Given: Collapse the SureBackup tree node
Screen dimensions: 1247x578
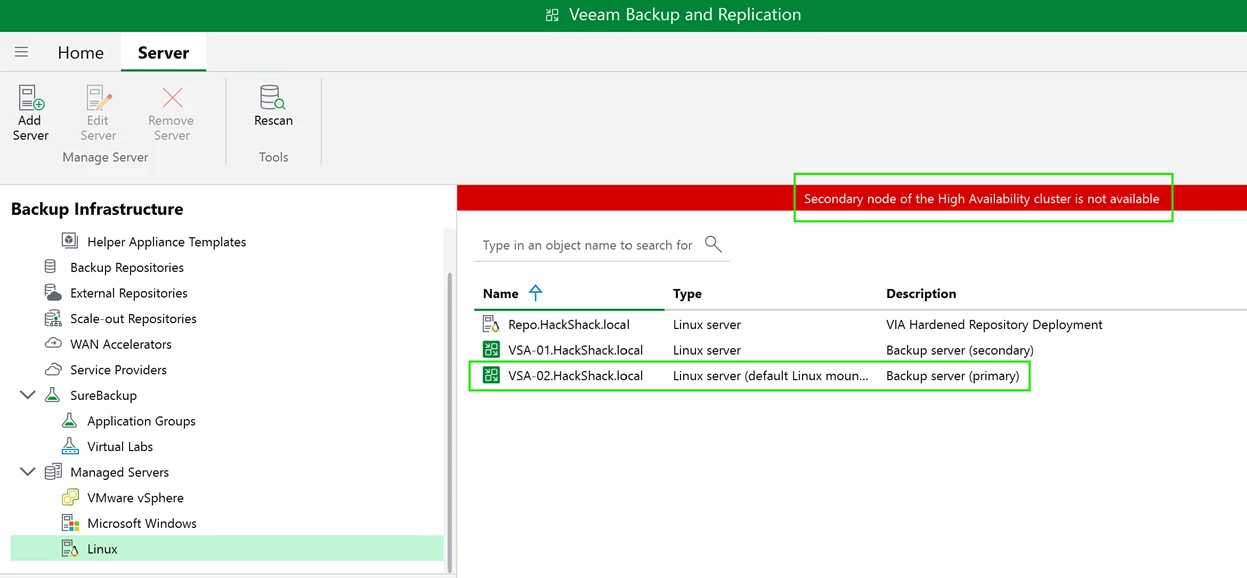Looking at the screenshot, I should tap(28, 395).
